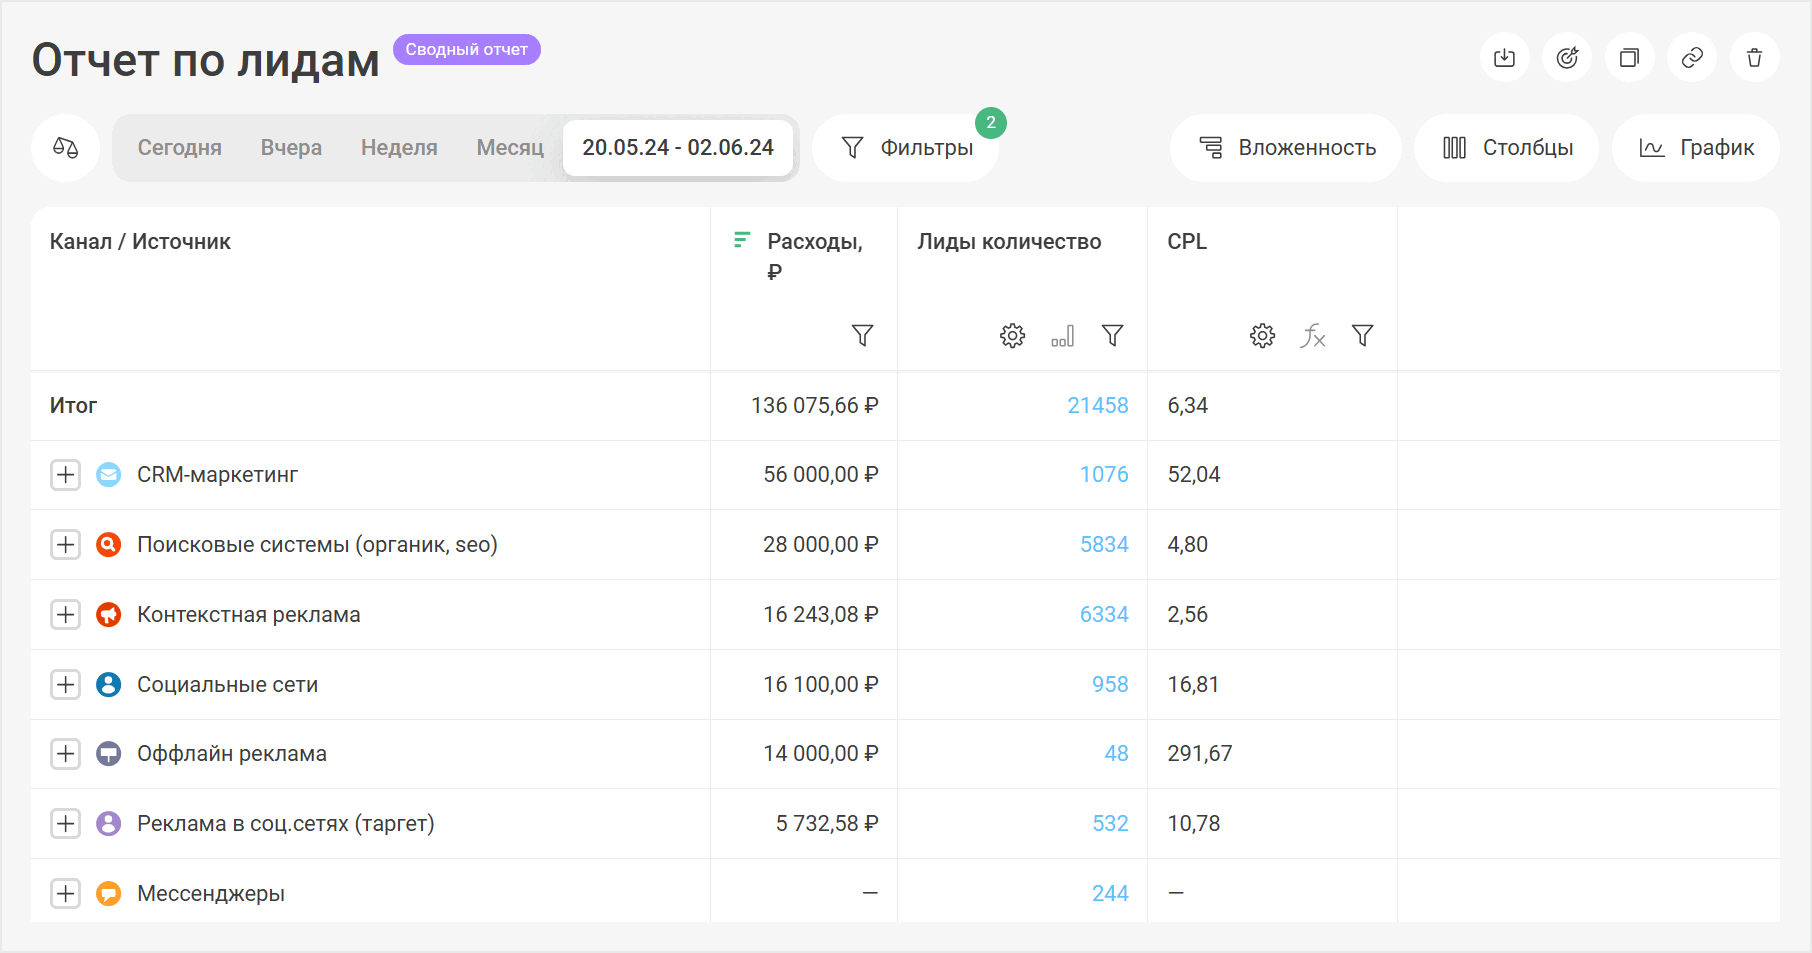Open Контекстная реклама leads 6334
The image size is (1812, 953).
(1104, 615)
